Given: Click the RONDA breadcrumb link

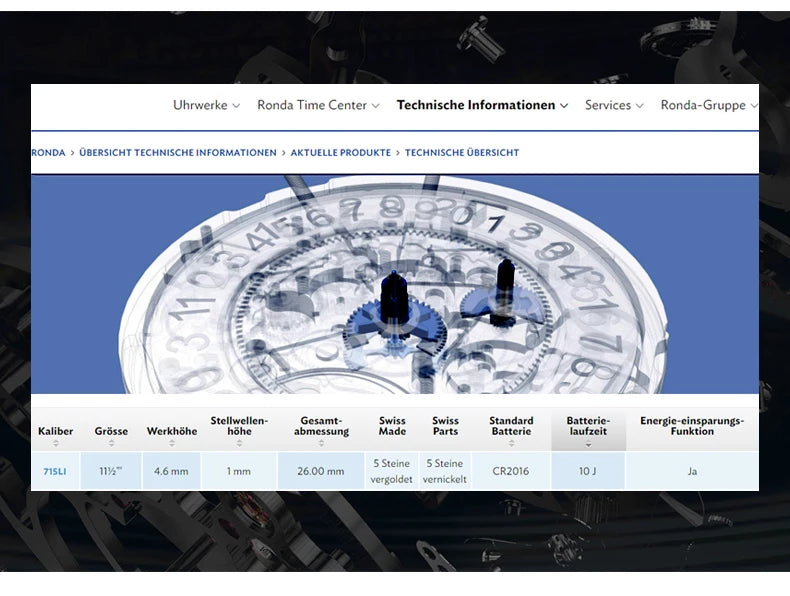Looking at the screenshot, I should (48, 153).
